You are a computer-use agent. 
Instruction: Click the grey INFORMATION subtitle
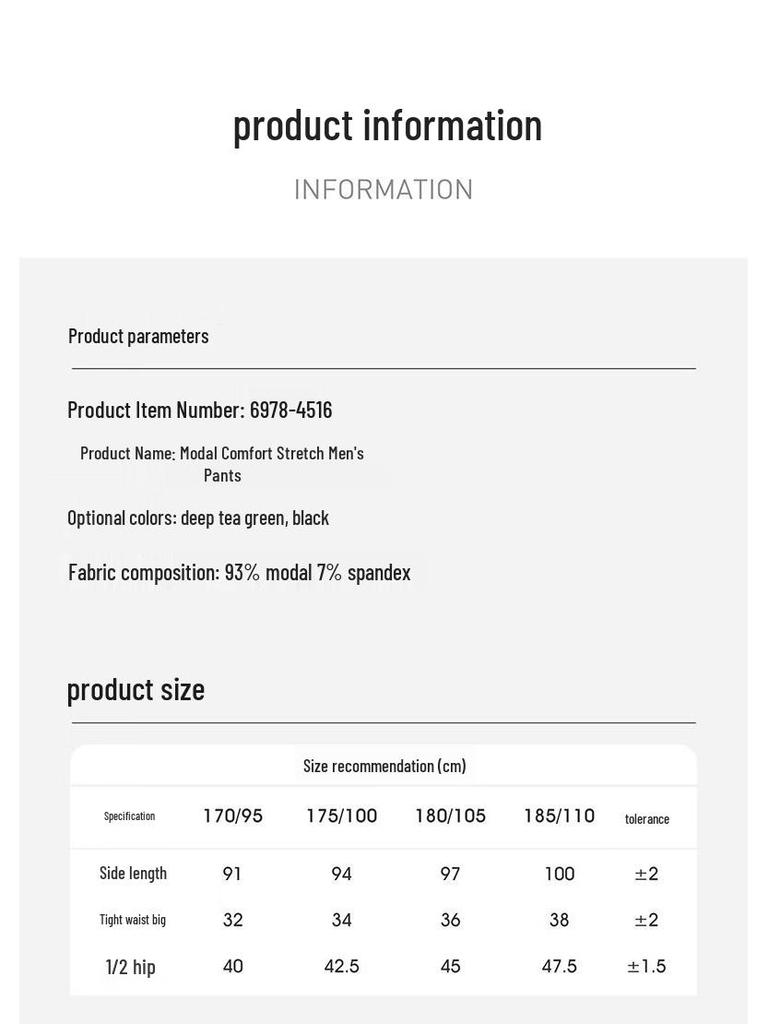(383, 190)
